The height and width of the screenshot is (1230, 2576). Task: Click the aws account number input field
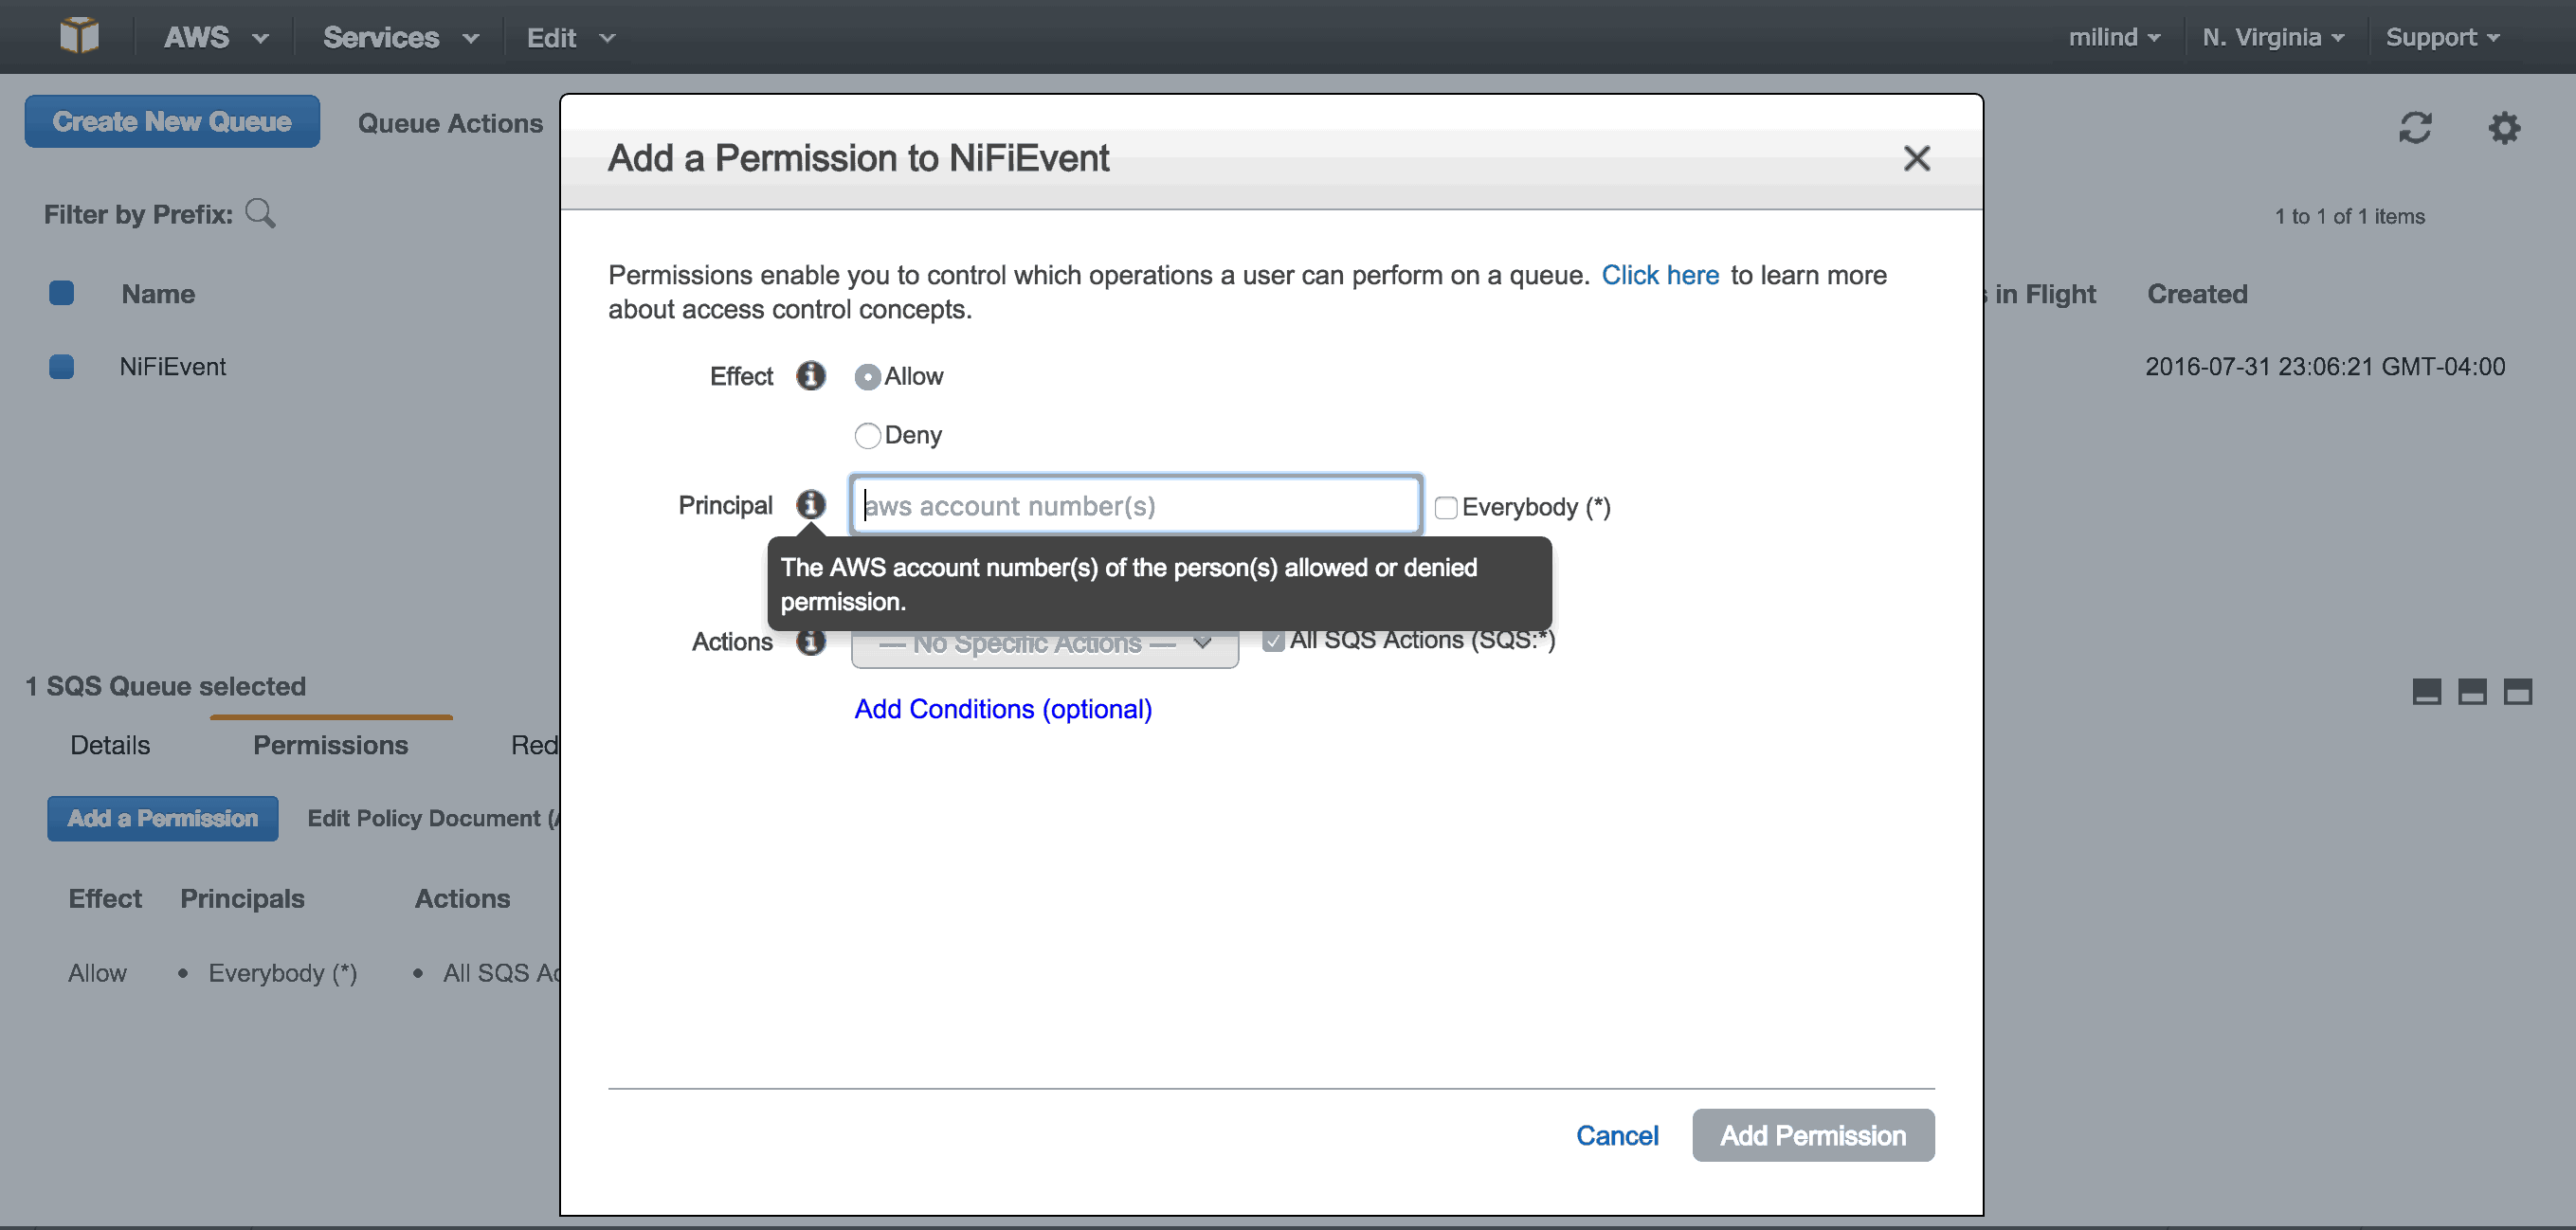[1134, 505]
